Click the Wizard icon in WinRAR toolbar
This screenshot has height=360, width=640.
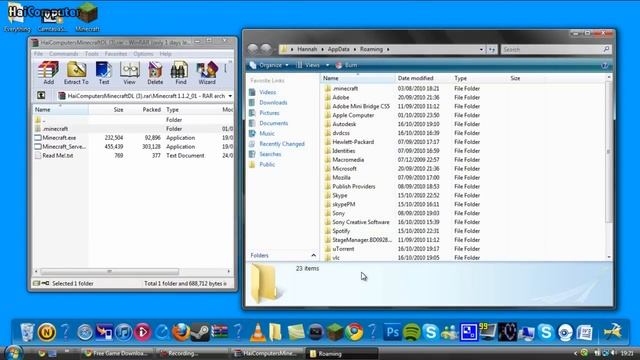(207, 73)
